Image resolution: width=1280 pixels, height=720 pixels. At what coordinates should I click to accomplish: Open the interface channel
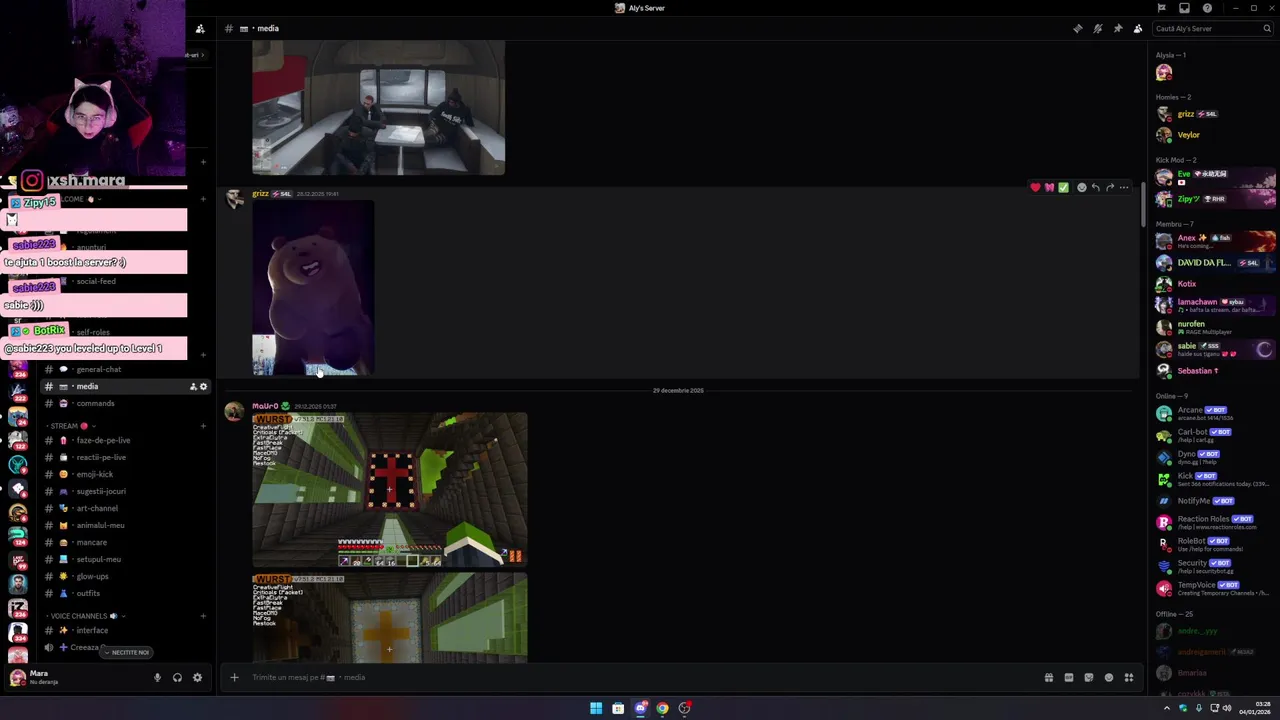125,630
